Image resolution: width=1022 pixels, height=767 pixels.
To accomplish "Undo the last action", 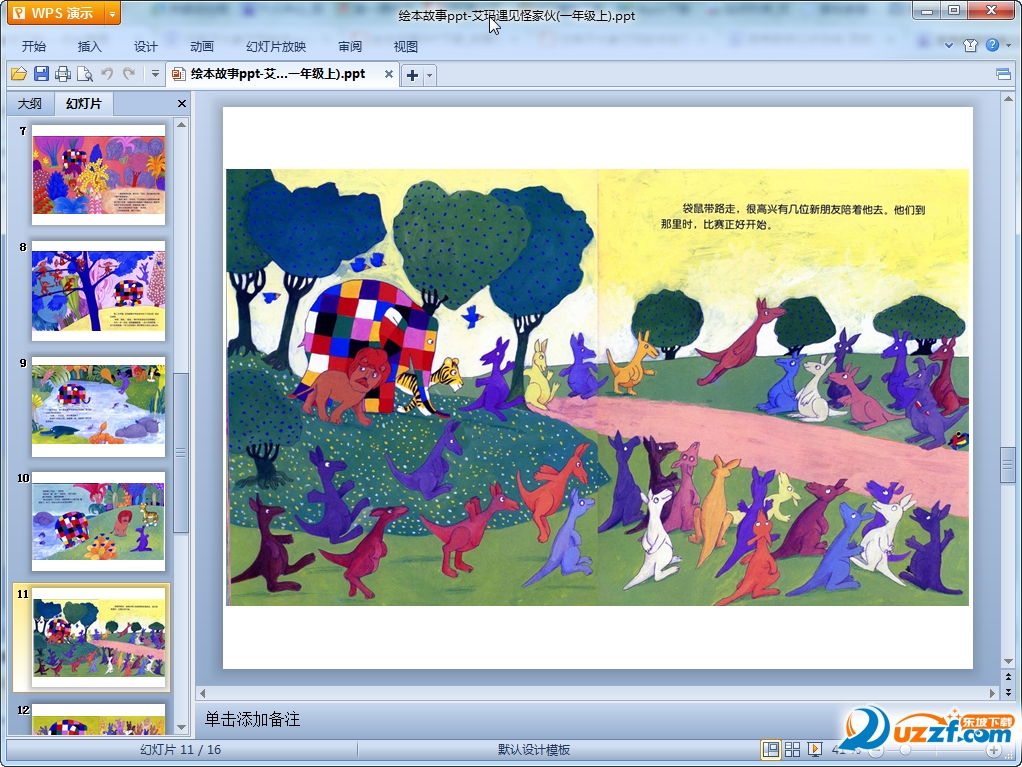I will 107,74.
